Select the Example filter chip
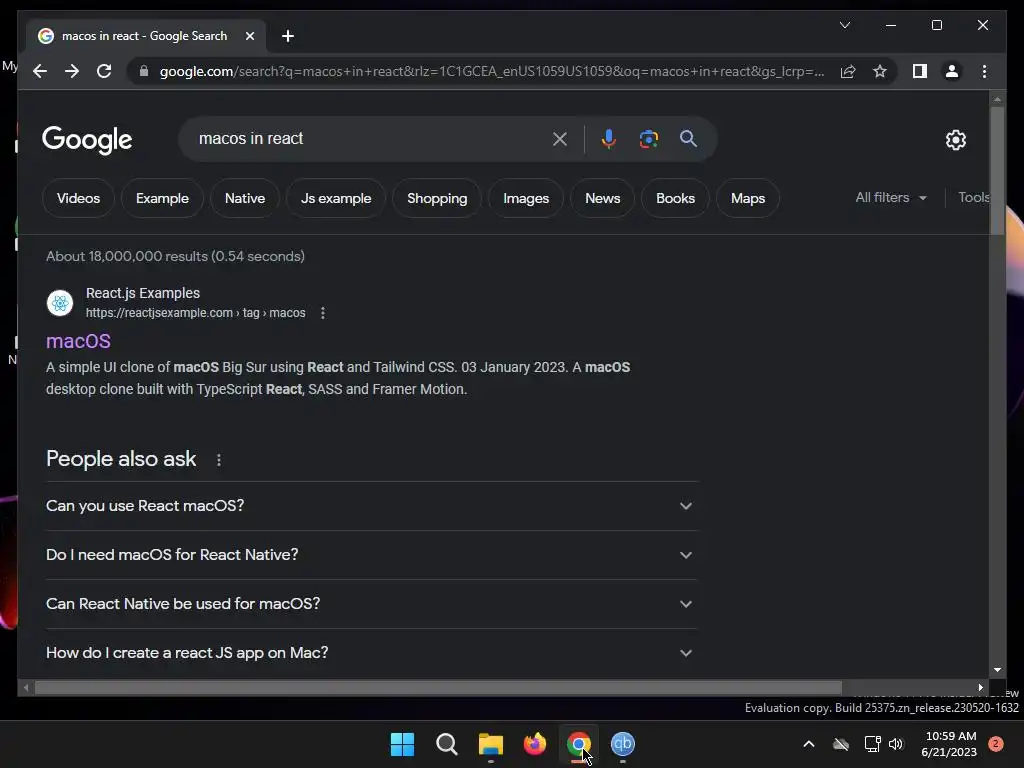Screen dimensions: 1024x768 pyautogui.click(x=162, y=199)
